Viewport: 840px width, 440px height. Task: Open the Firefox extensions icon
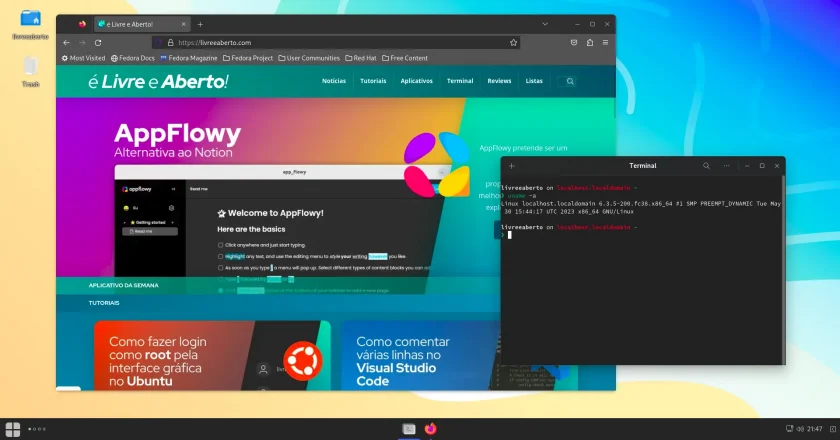pyautogui.click(x=590, y=43)
